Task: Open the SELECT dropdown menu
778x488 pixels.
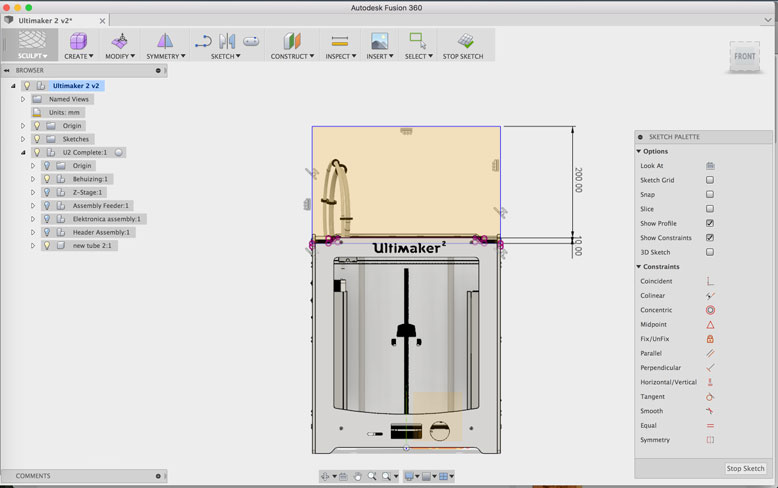Action: click(418, 57)
